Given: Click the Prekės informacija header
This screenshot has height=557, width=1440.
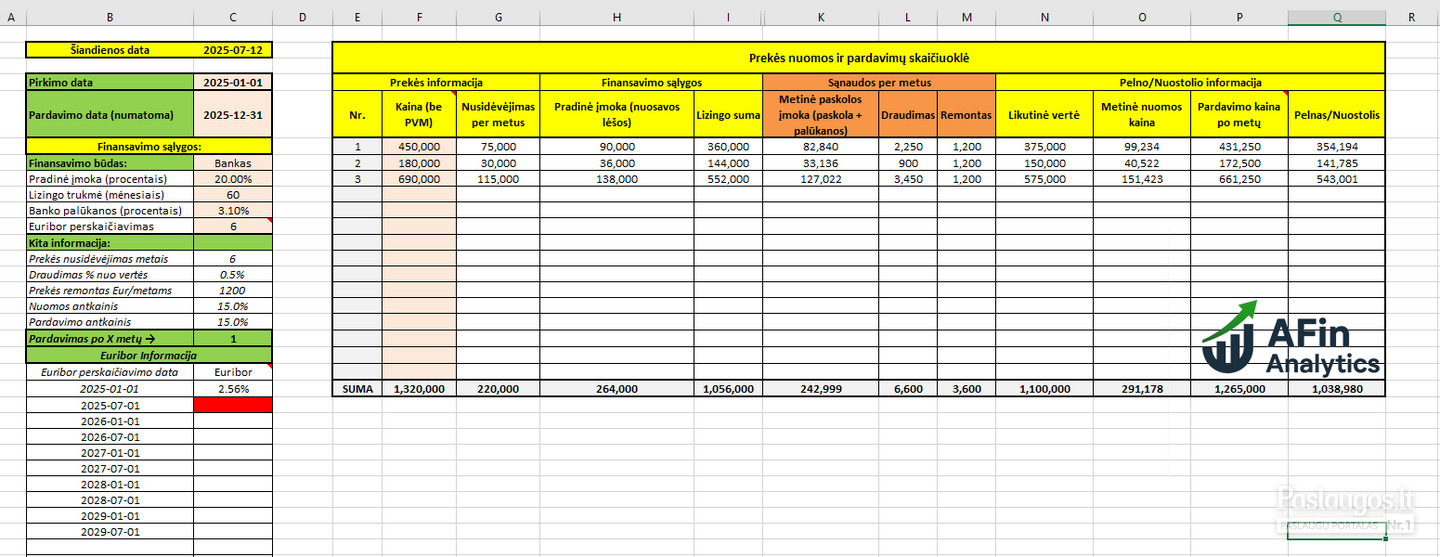Looking at the screenshot, I should (436, 82).
